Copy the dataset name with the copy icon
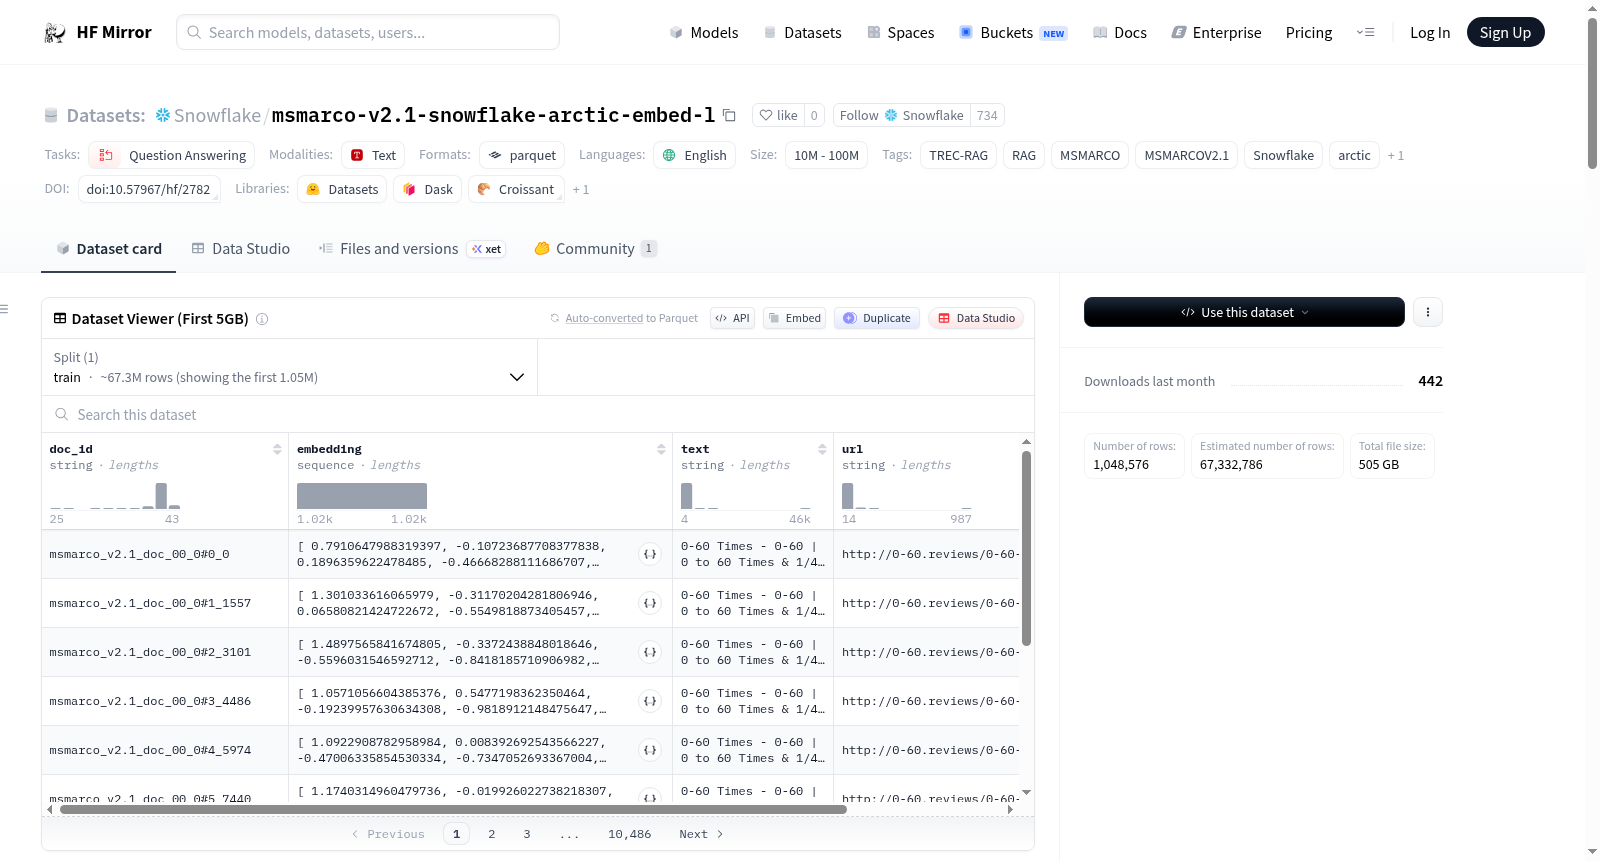This screenshot has height=861, width=1600. [729, 115]
